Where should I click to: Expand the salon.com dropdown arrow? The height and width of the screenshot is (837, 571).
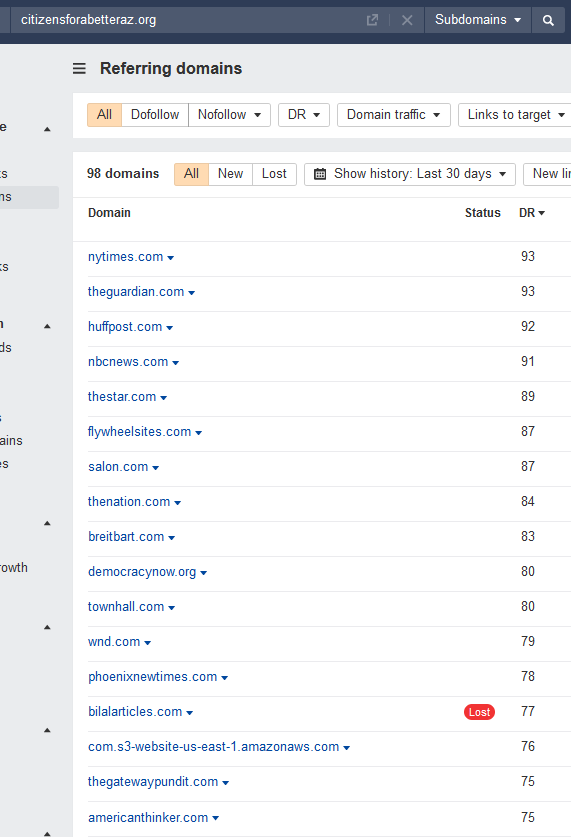point(156,468)
